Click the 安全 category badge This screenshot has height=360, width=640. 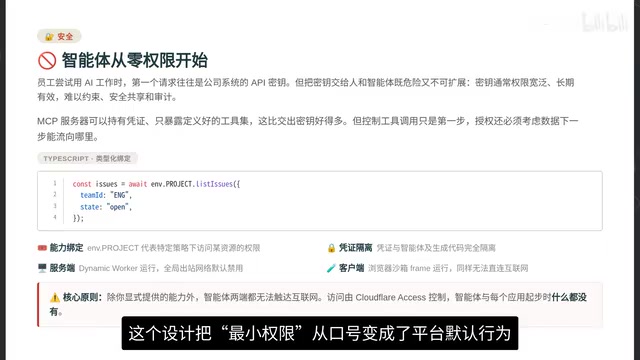[x=59, y=36]
